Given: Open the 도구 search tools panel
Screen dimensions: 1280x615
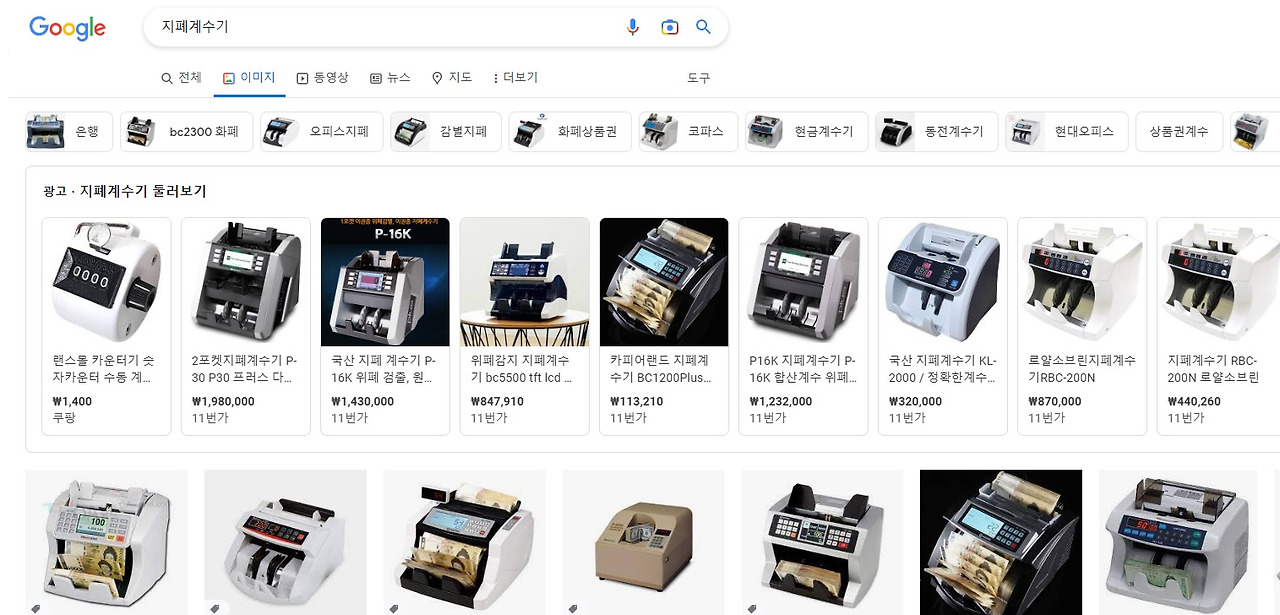Looking at the screenshot, I should click(698, 77).
